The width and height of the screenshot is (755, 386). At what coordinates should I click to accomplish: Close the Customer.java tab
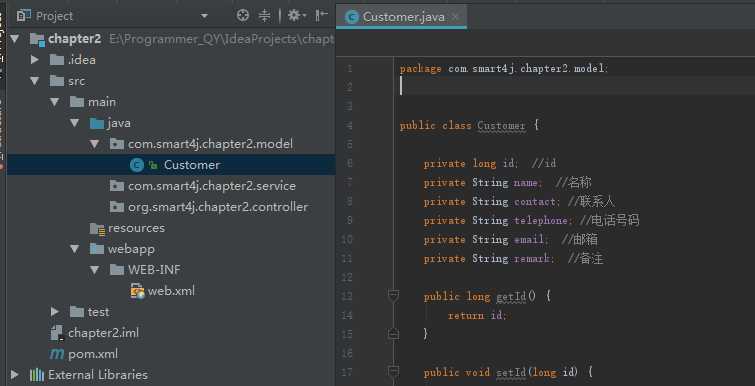coord(455,17)
